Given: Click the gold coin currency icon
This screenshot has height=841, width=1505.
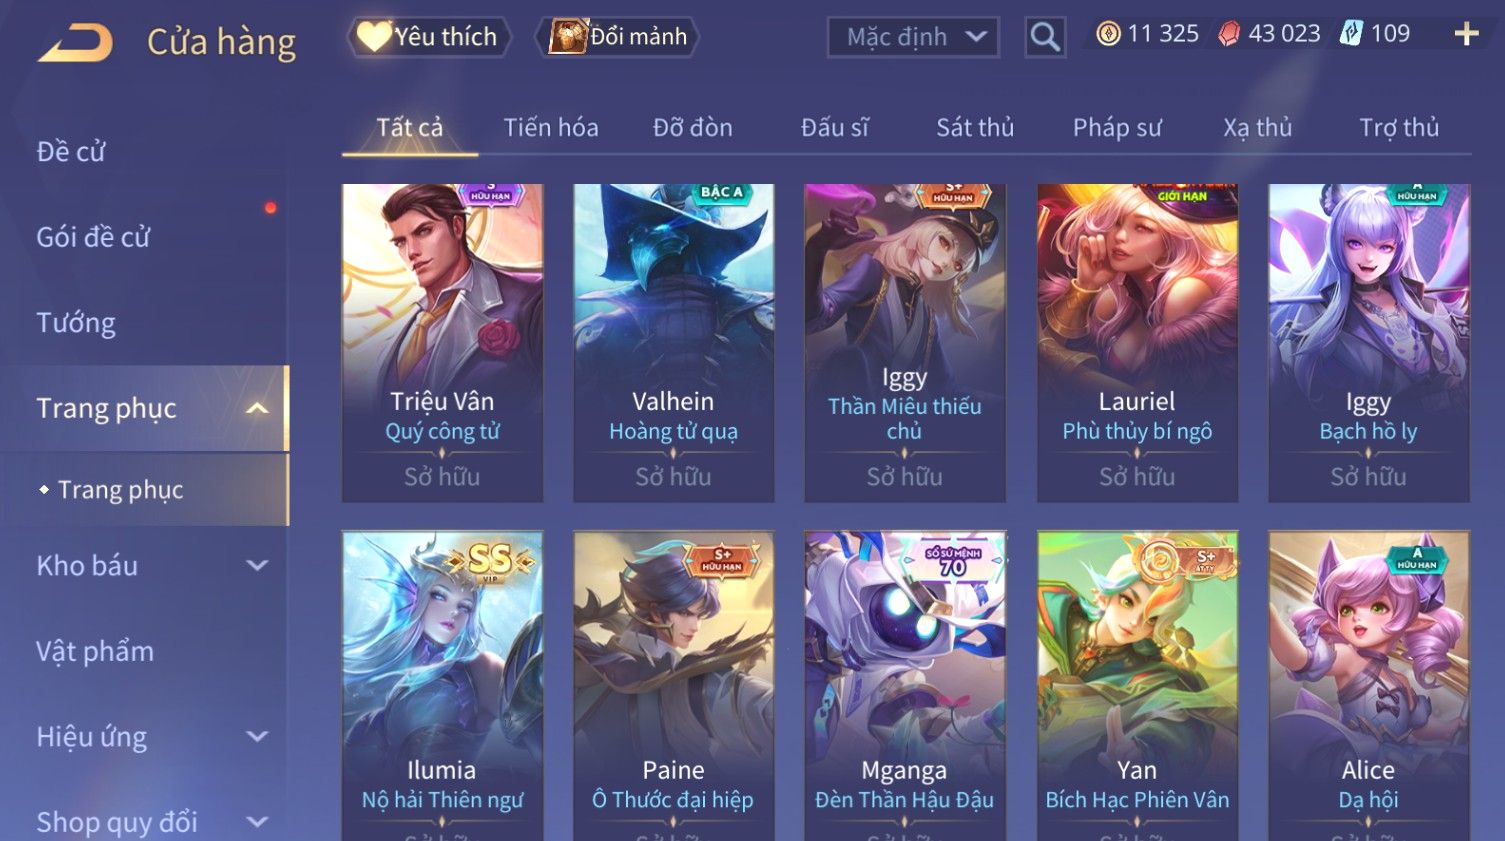Looking at the screenshot, I should 1108,34.
